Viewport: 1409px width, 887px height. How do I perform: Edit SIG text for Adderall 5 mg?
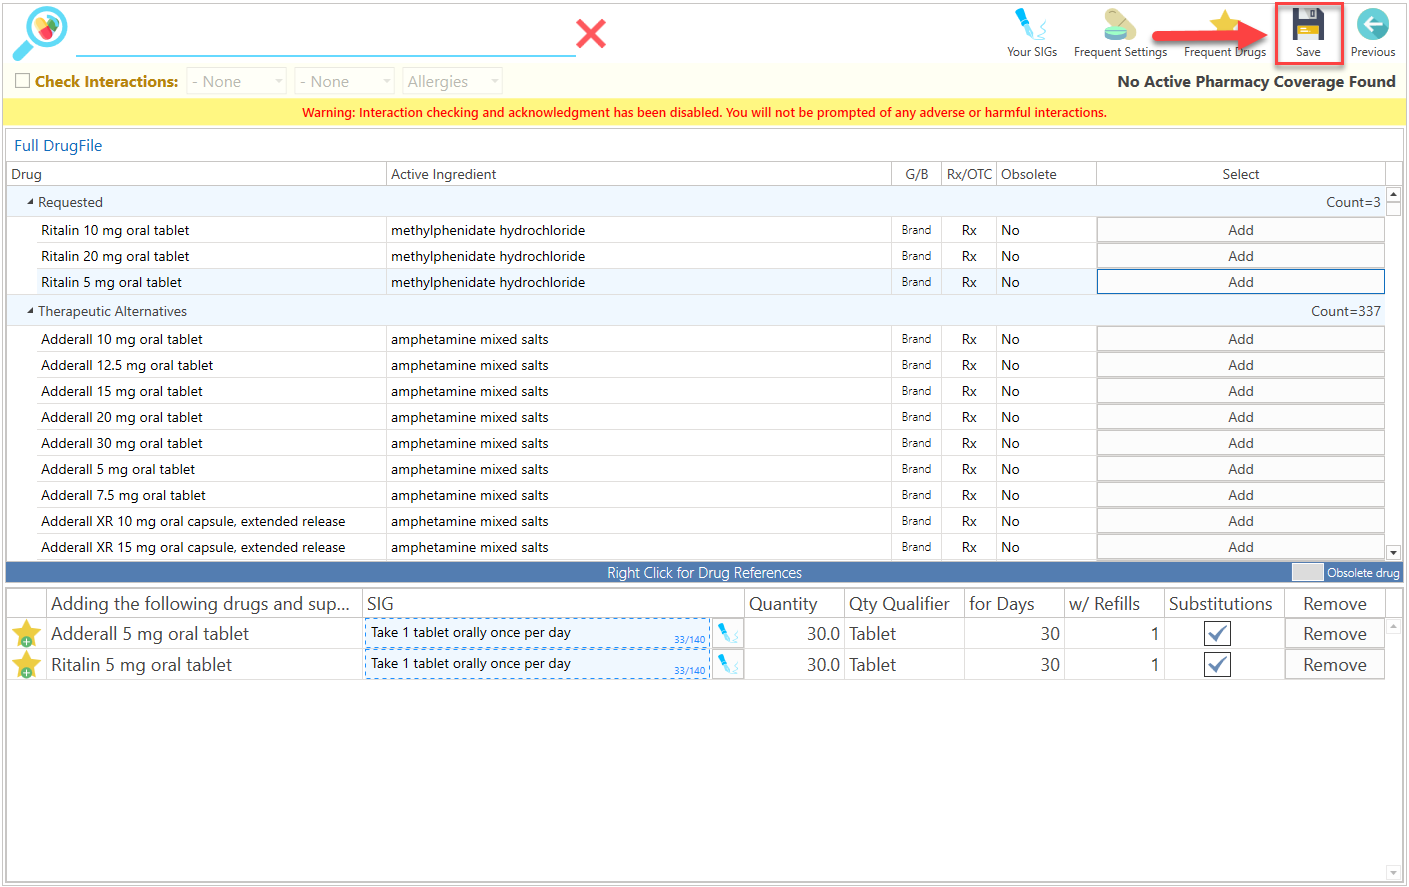pos(538,633)
